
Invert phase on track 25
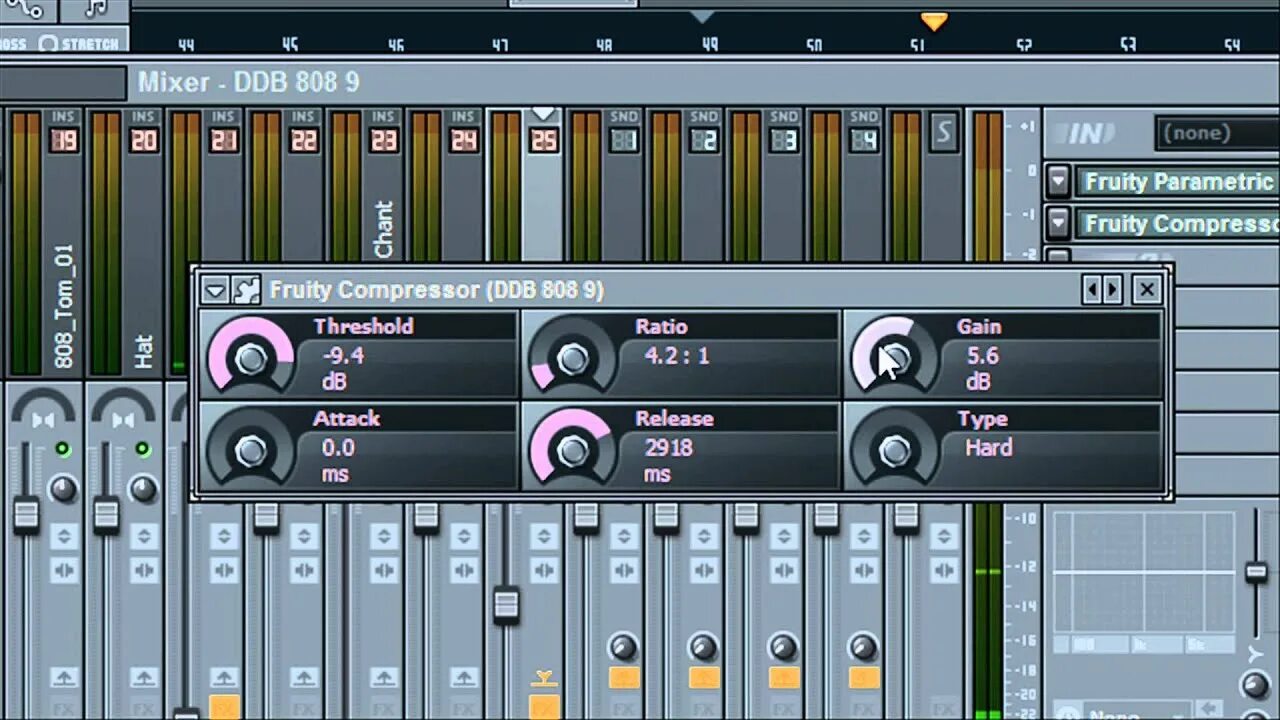pyautogui.click(x=544, y=536)
